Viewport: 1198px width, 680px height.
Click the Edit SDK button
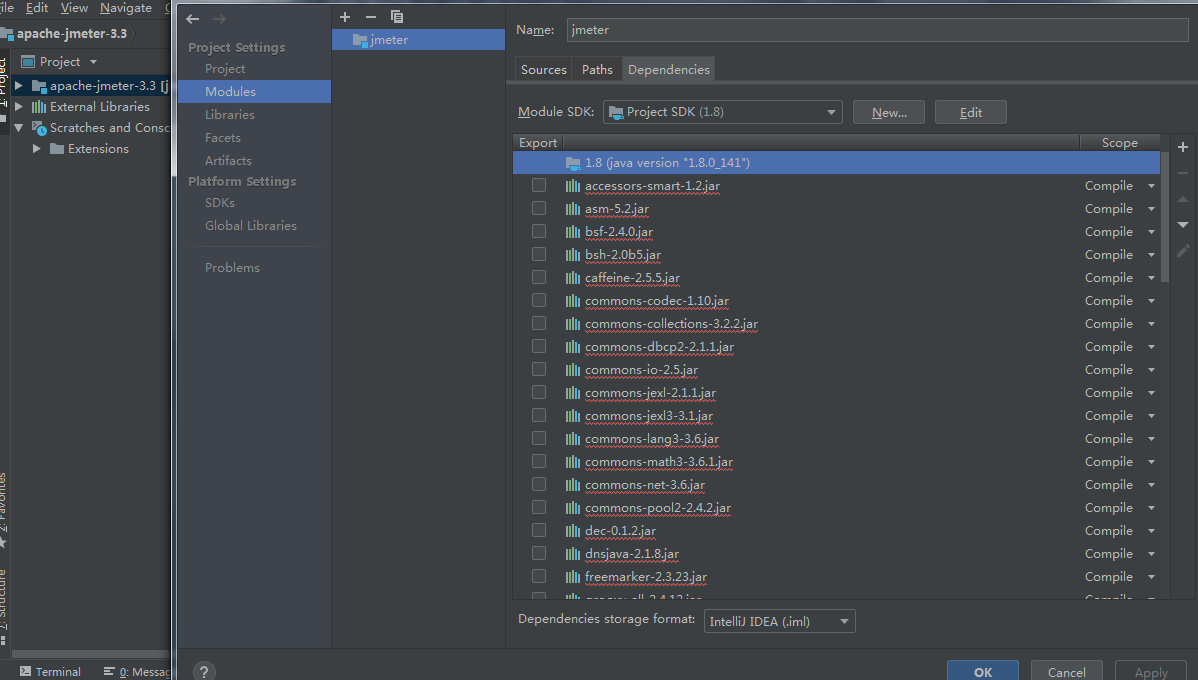[970, 112]
